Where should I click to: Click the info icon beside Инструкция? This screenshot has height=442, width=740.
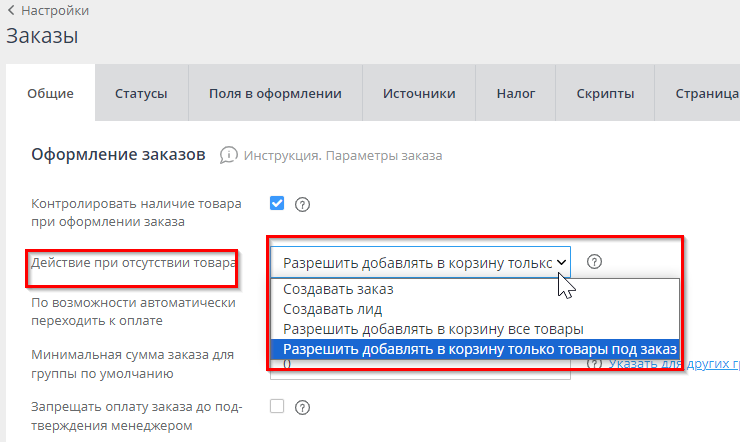[x=229, y=155]
